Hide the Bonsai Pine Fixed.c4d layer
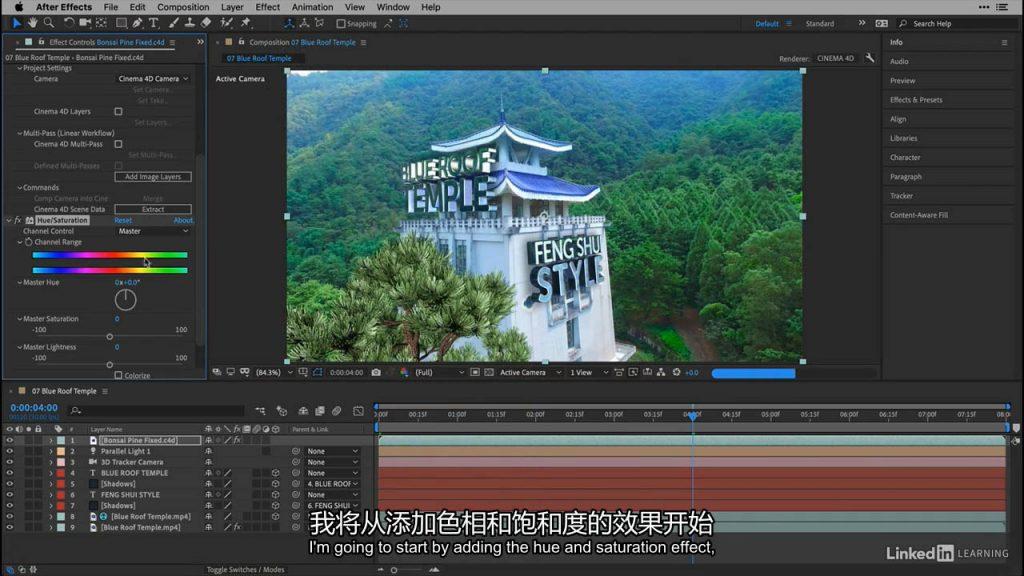Viewport: 1024px width, 576px height. point(9,440)
